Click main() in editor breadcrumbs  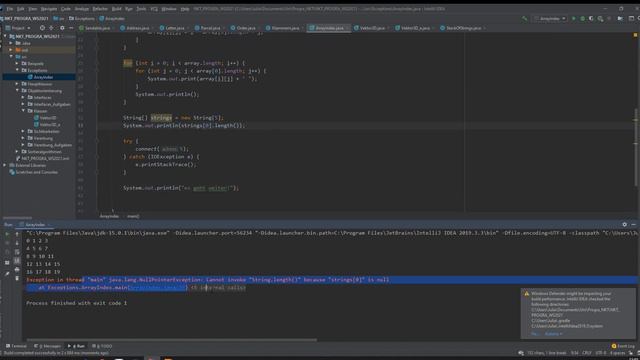pos(133,216)
